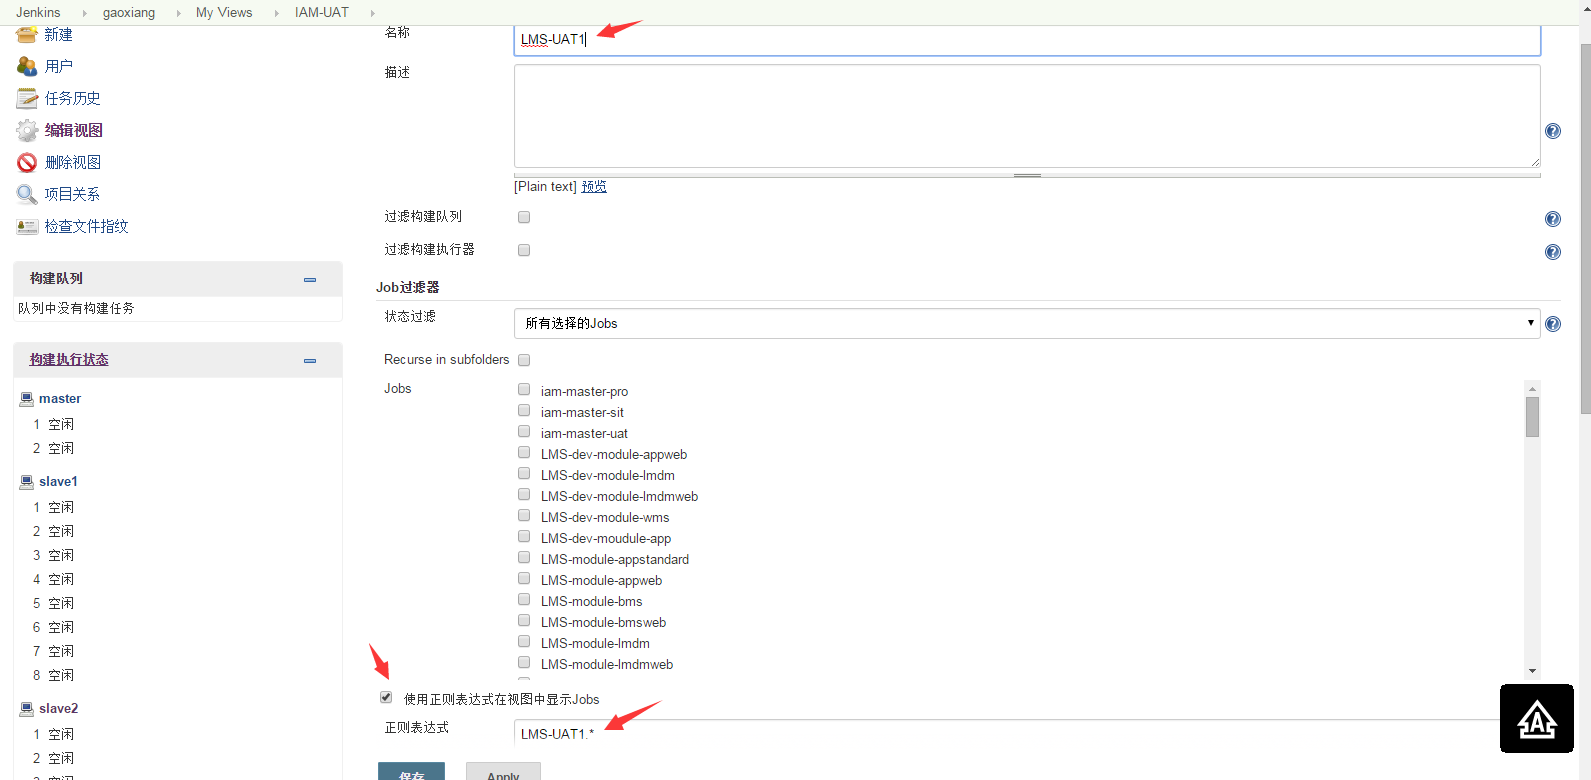This screenshot has height=780, width=1591.
Task: Go to IAM-UAT breadcrumb
Action: tap(322, 12)
